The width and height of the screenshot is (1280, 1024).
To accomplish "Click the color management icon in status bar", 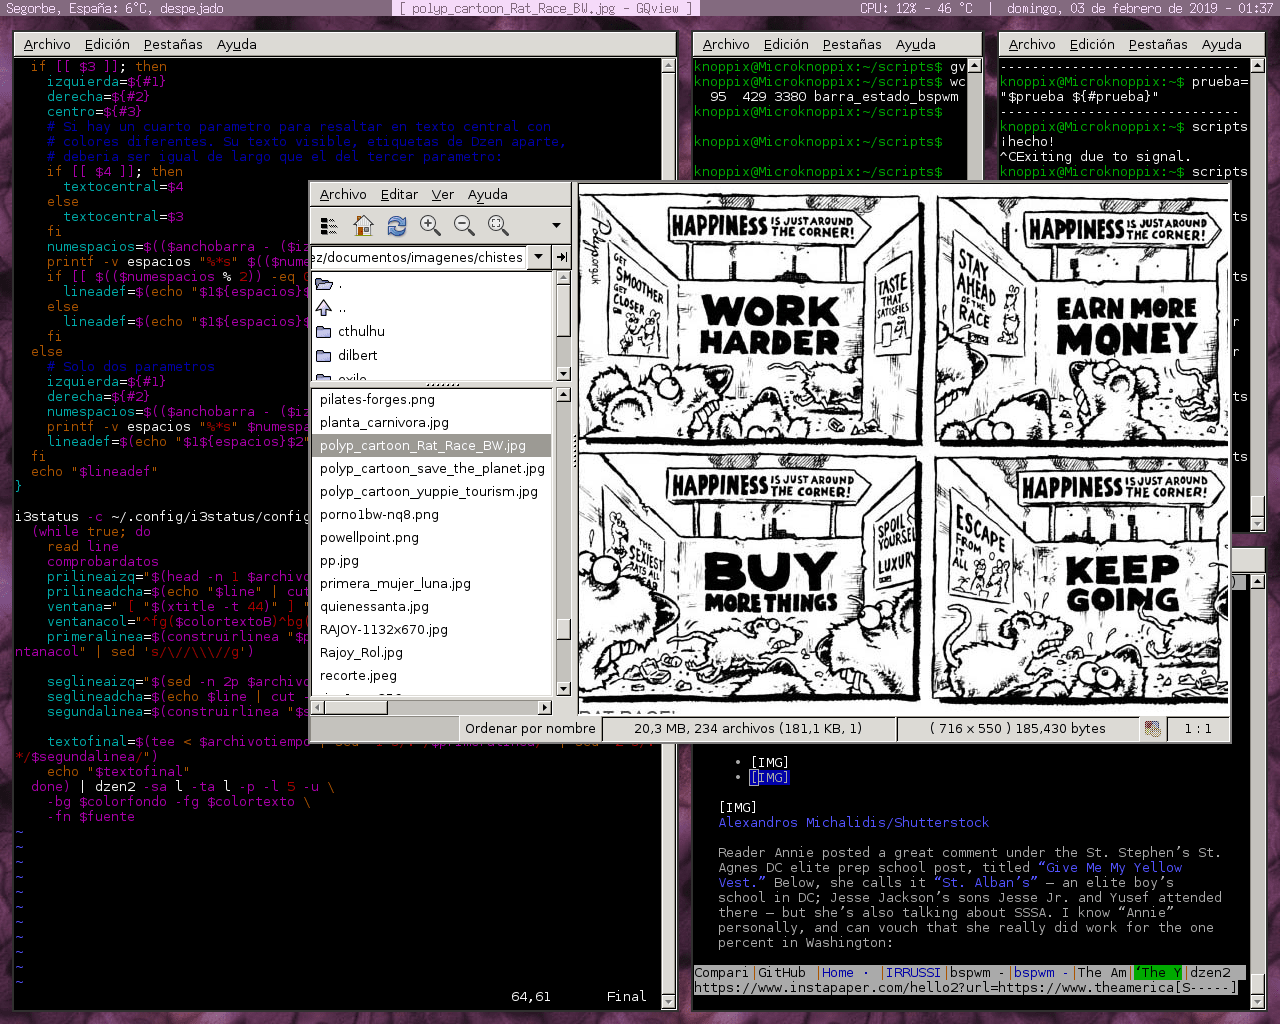I will click(x=1152, y=729).
